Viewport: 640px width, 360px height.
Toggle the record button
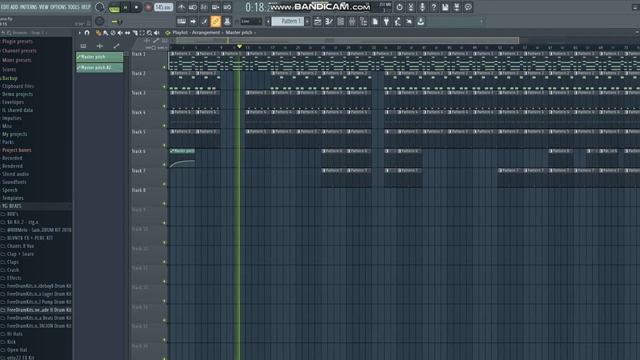[x=148, y=7]
